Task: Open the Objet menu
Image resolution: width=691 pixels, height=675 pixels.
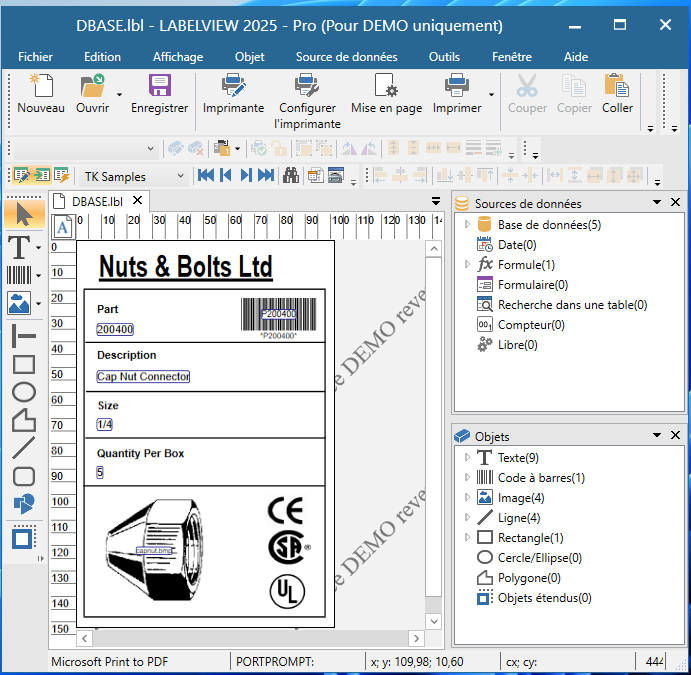Action: (249, 57)
